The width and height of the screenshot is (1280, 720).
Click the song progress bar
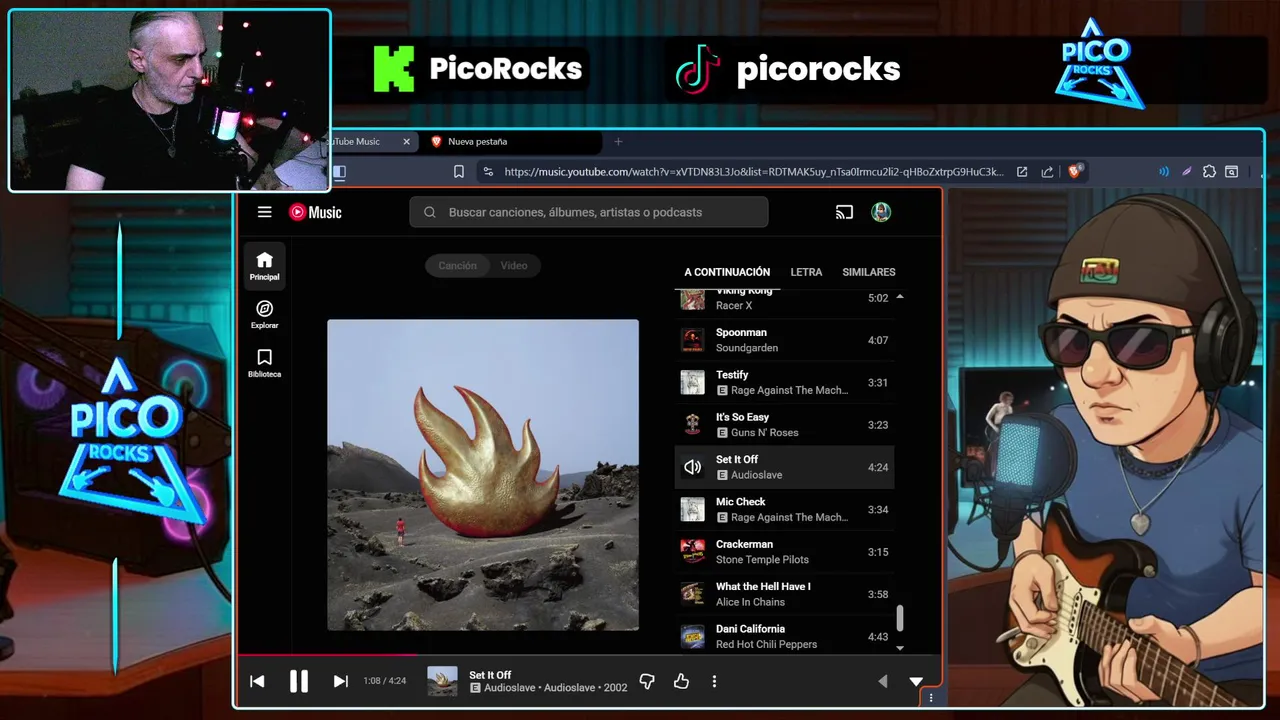[x=589, y=656]
